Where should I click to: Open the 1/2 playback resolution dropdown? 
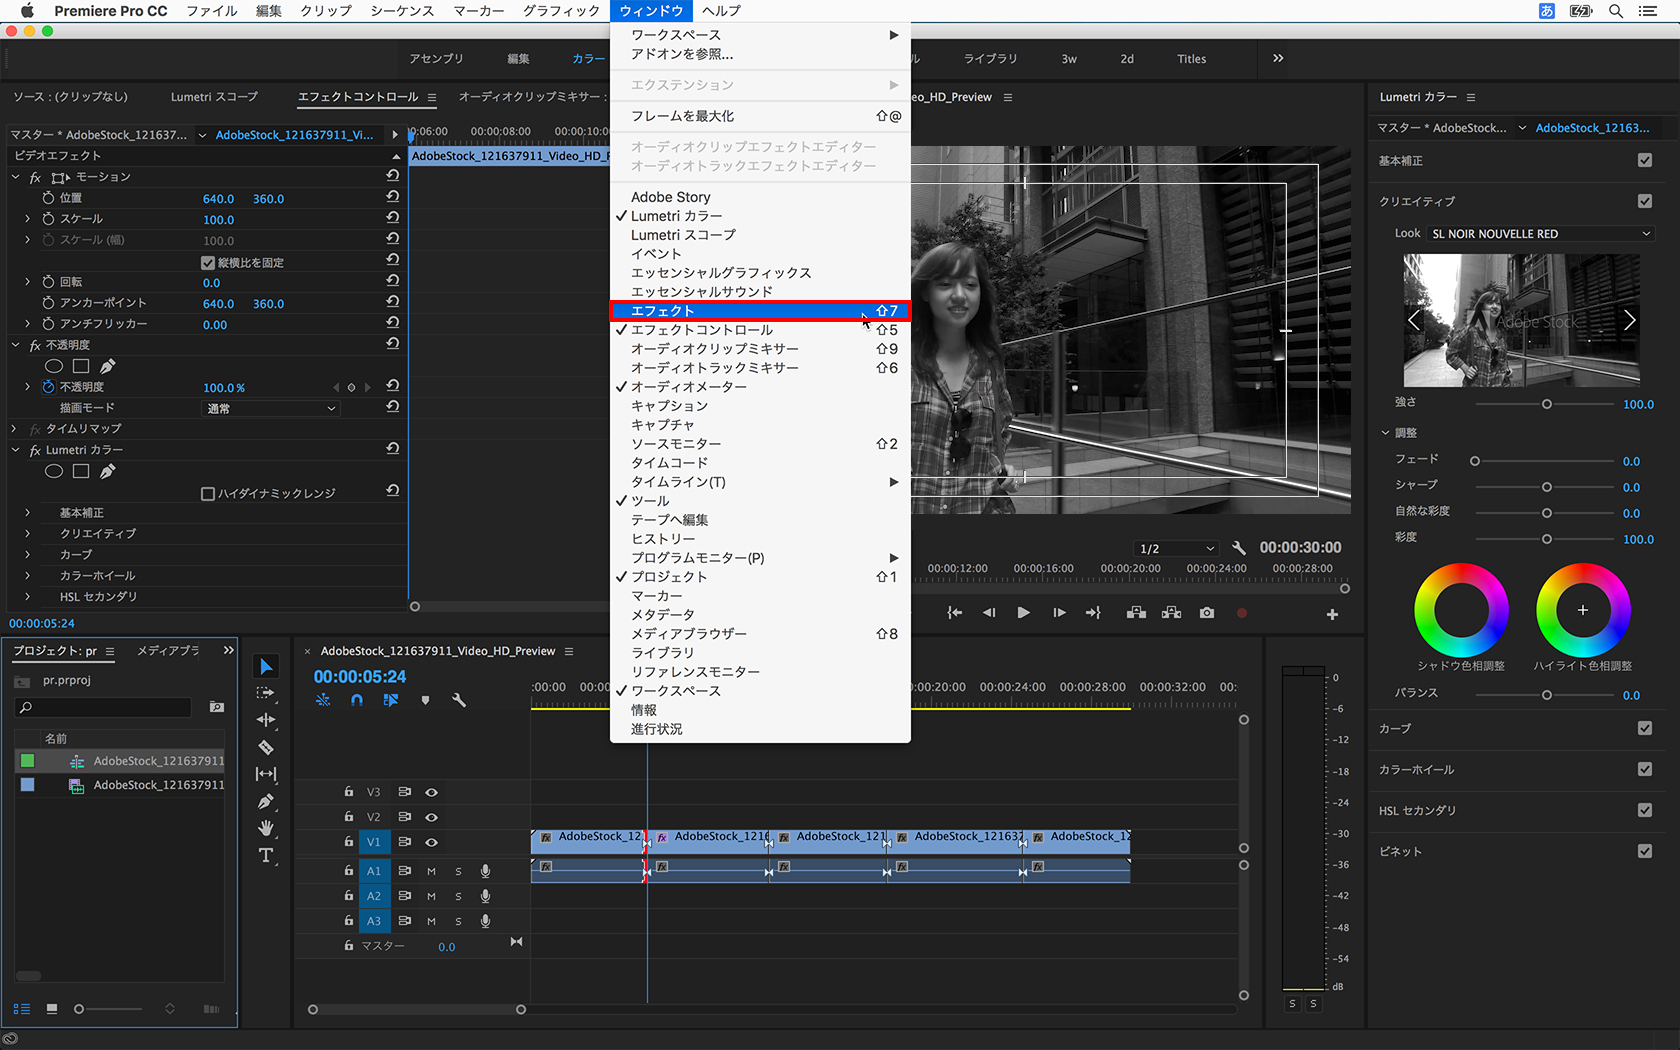coord(1177,548)
